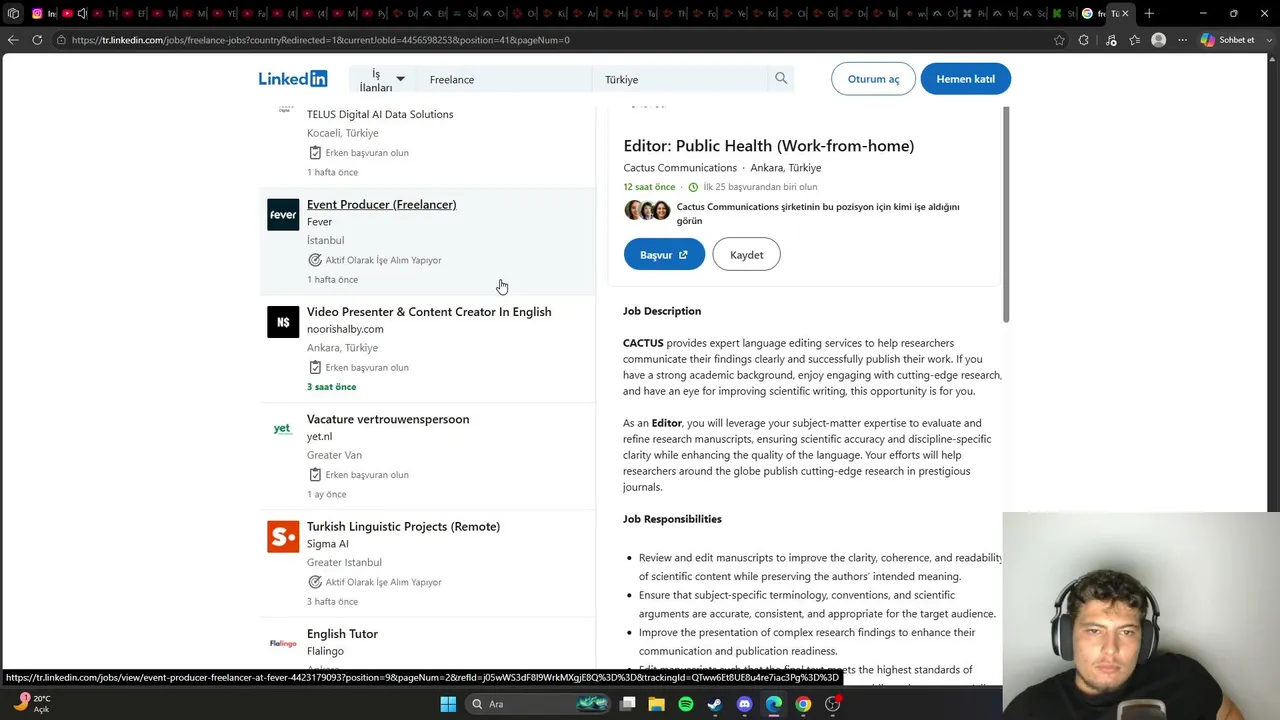Screen dimensions: 1280x720
Task: Click the address bar URL
Action: 321,40
